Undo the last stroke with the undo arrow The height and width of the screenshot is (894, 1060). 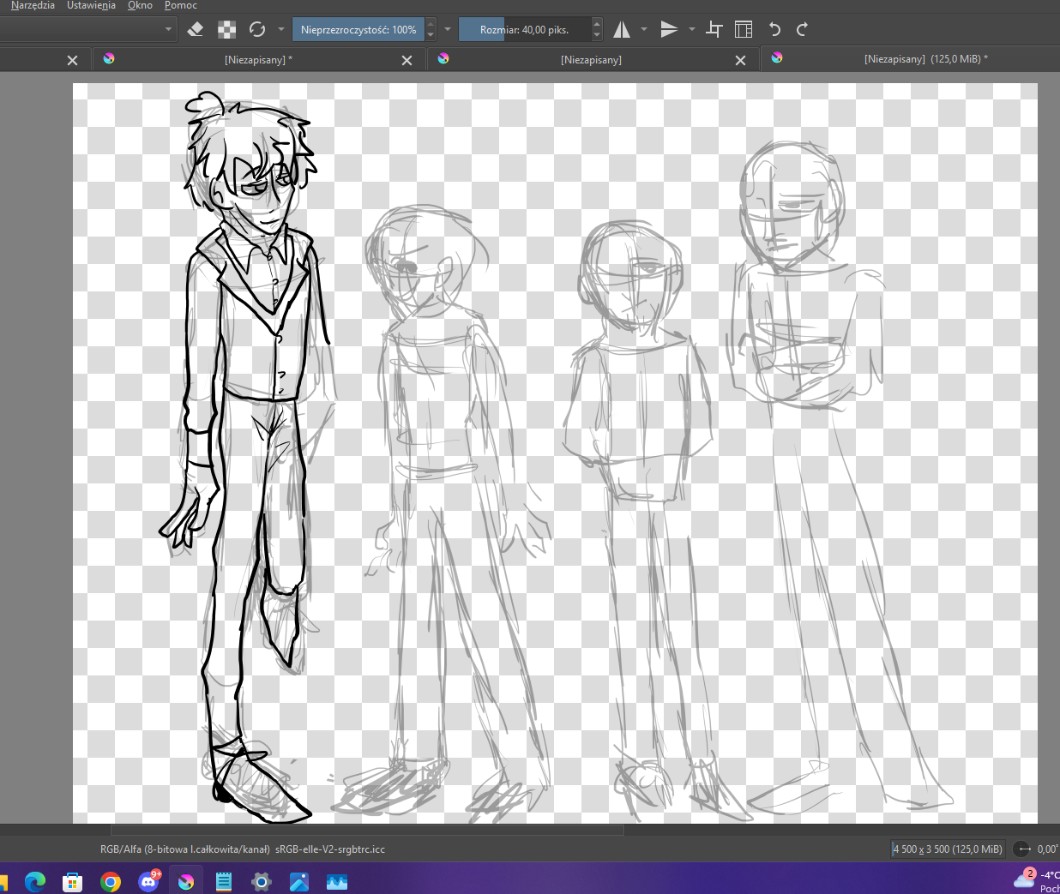(x=774, y=30)
